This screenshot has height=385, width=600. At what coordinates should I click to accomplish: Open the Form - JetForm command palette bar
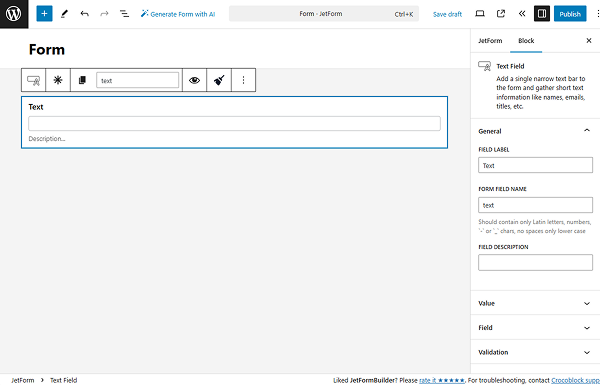(x=324, y=14)
